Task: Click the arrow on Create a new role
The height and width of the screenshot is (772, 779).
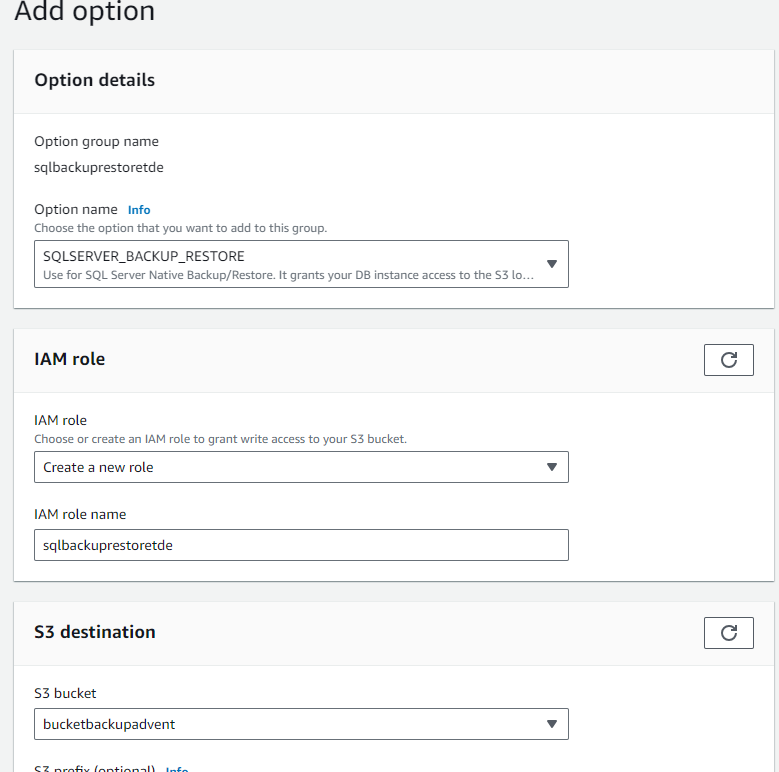Action: [551, 467]
